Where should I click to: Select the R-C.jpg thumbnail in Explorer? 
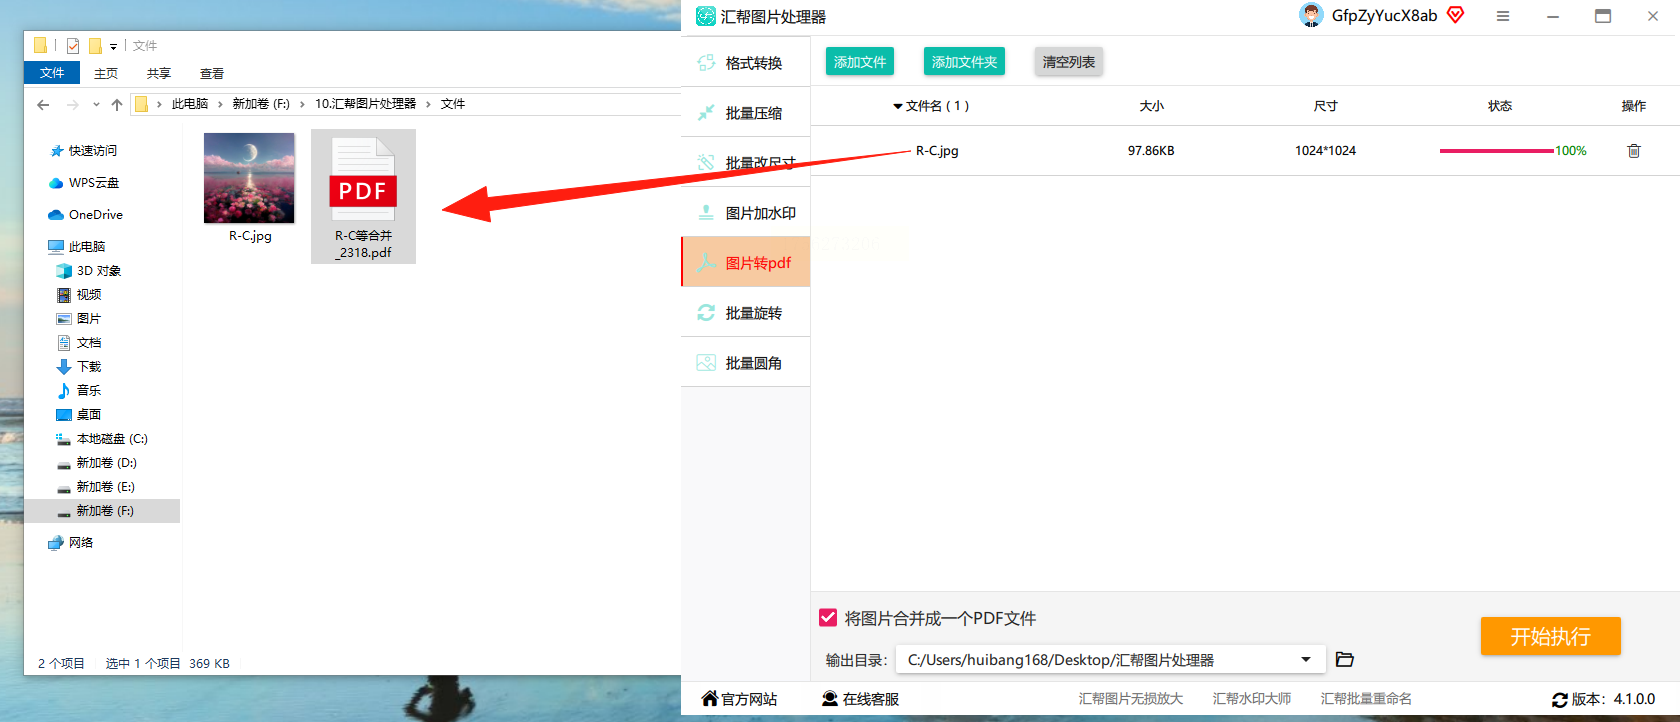[x=249, y=178]
